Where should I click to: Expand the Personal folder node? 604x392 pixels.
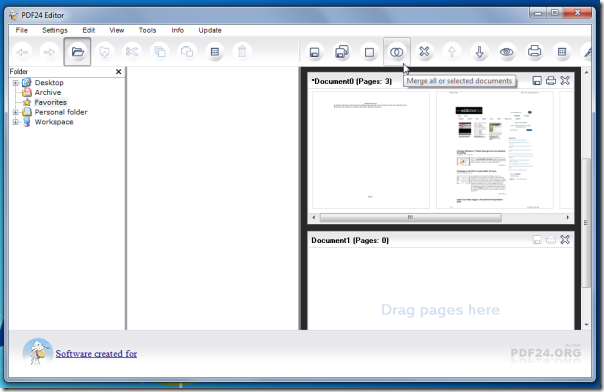point(15,112)
